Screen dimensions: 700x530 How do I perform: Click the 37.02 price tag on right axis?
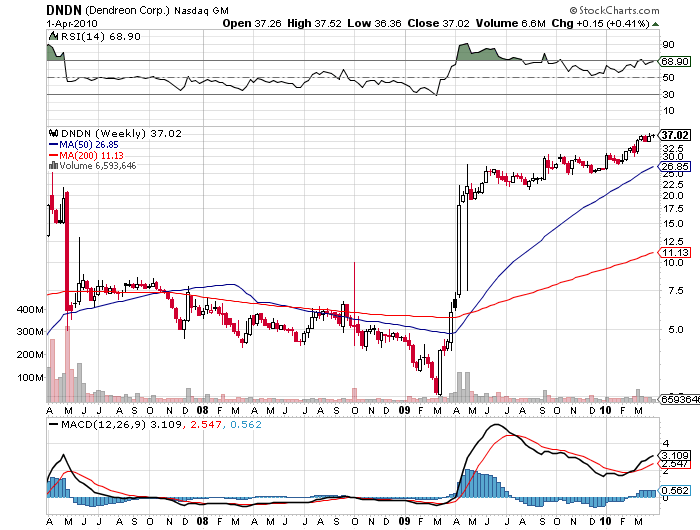[x=675, y=134]
